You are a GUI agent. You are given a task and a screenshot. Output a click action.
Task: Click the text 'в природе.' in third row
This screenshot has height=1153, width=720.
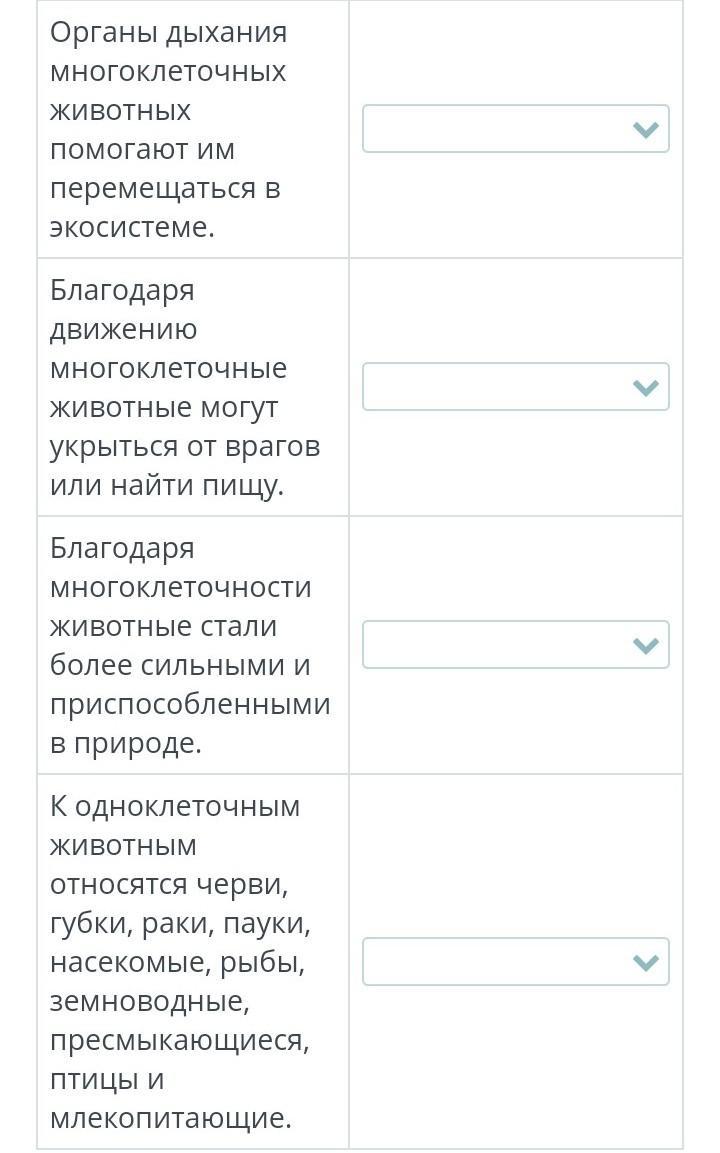click(126, 743)
